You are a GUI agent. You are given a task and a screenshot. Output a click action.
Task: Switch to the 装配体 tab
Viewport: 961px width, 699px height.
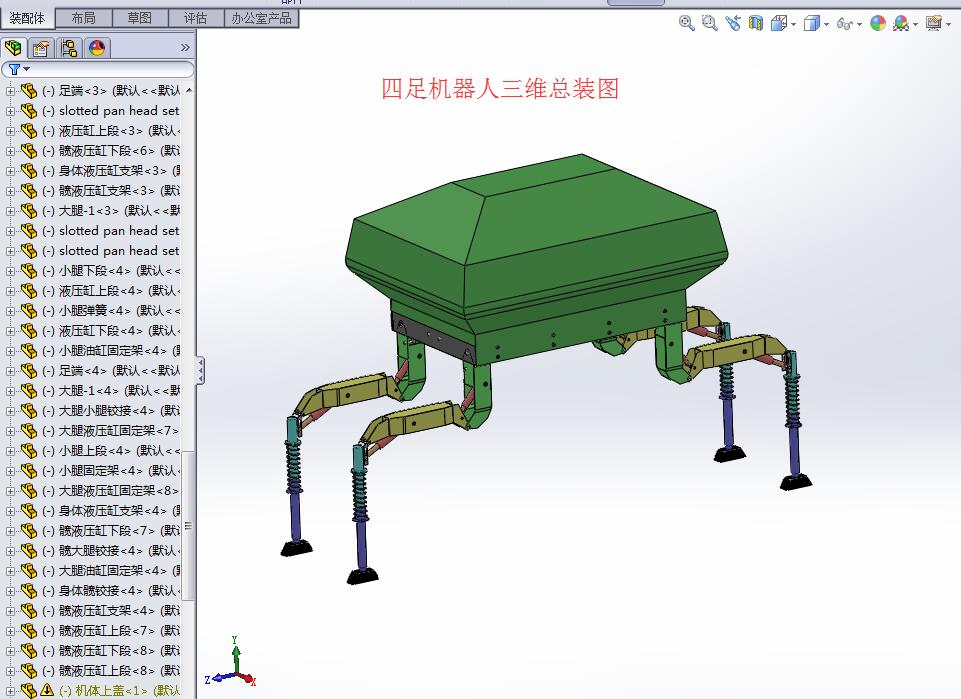click(x=28, y=18)
